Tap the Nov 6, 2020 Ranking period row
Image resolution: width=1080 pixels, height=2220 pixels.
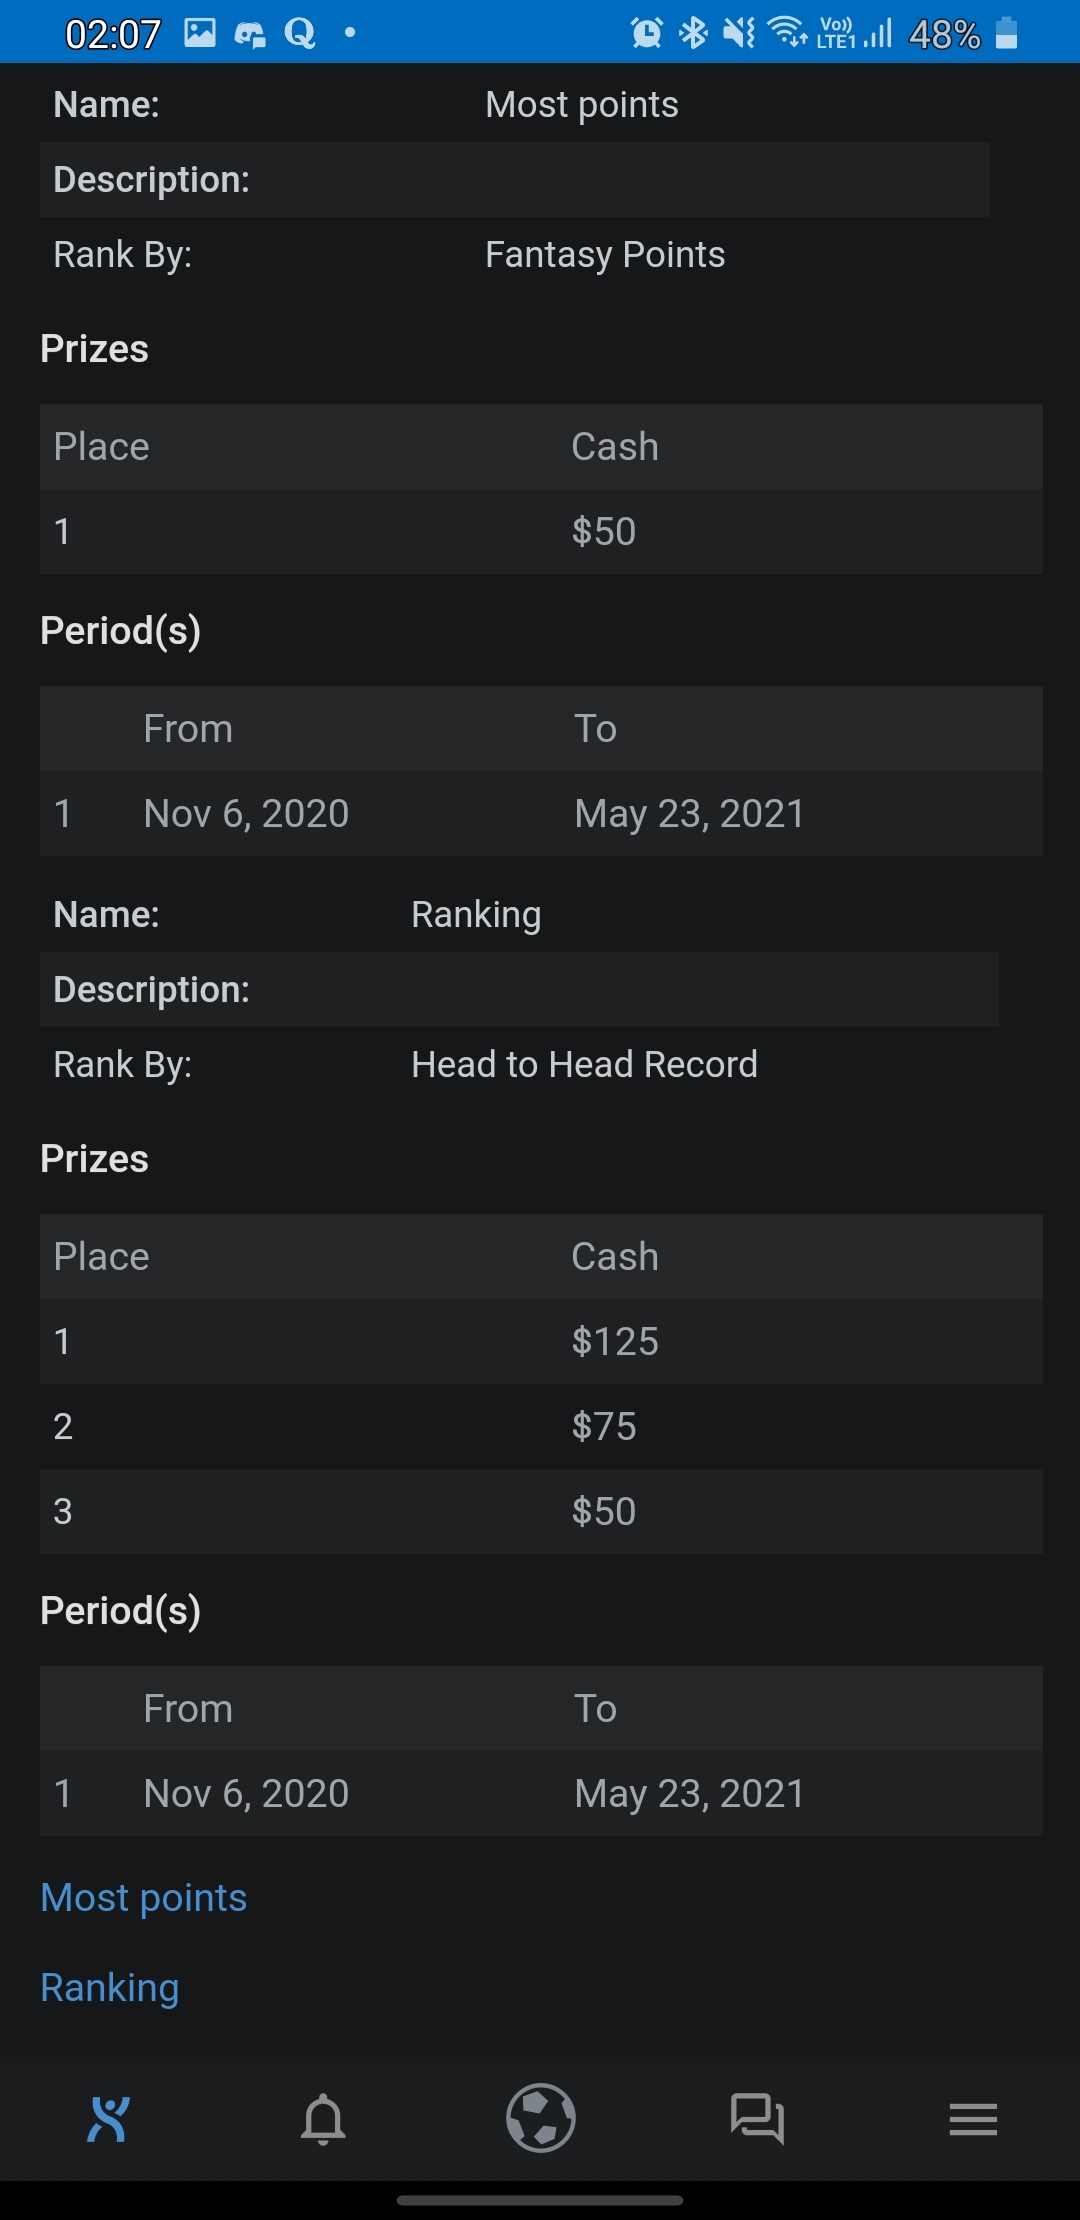(541, 1793)
